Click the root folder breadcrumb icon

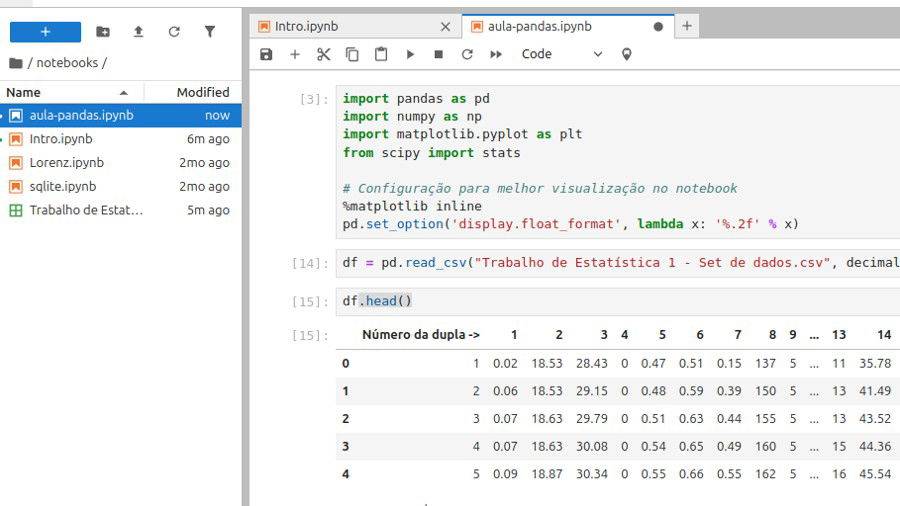pos(16,63)
